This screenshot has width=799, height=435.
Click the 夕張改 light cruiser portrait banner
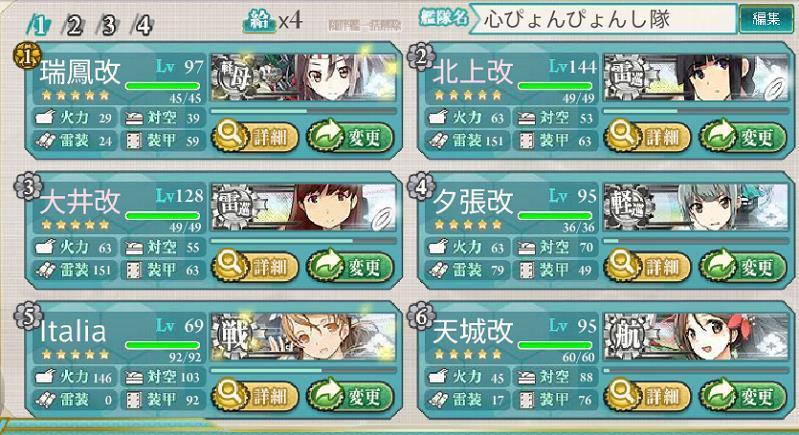coord(696,207)
